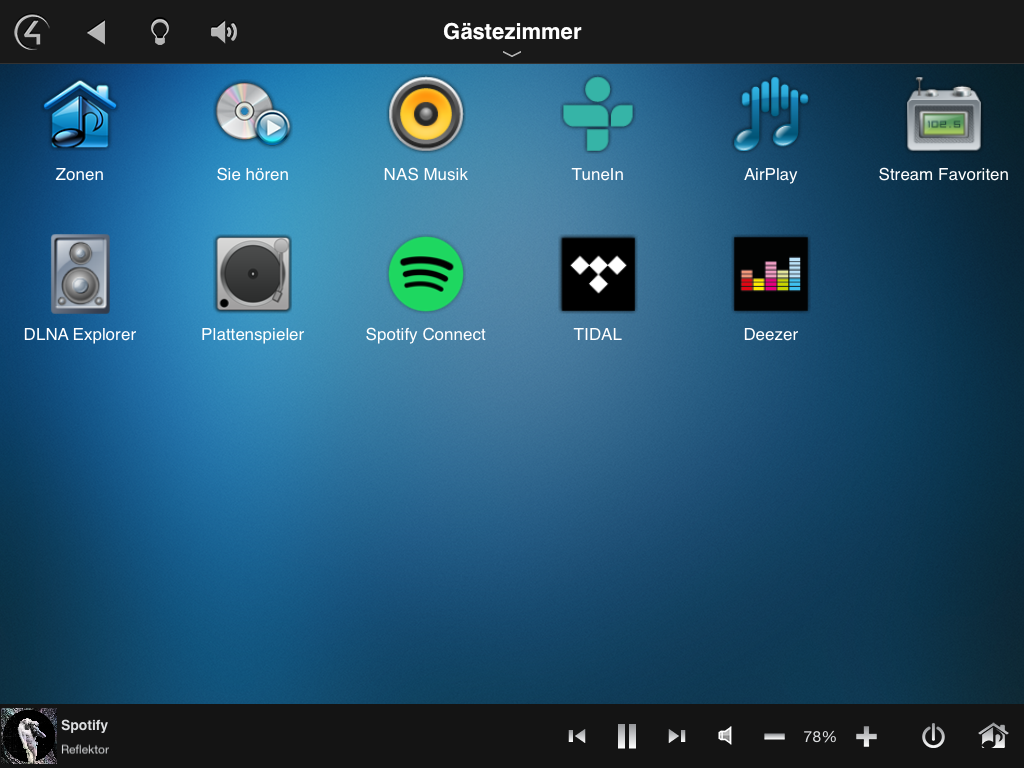Mute the room audio

(x=725, y=736)
